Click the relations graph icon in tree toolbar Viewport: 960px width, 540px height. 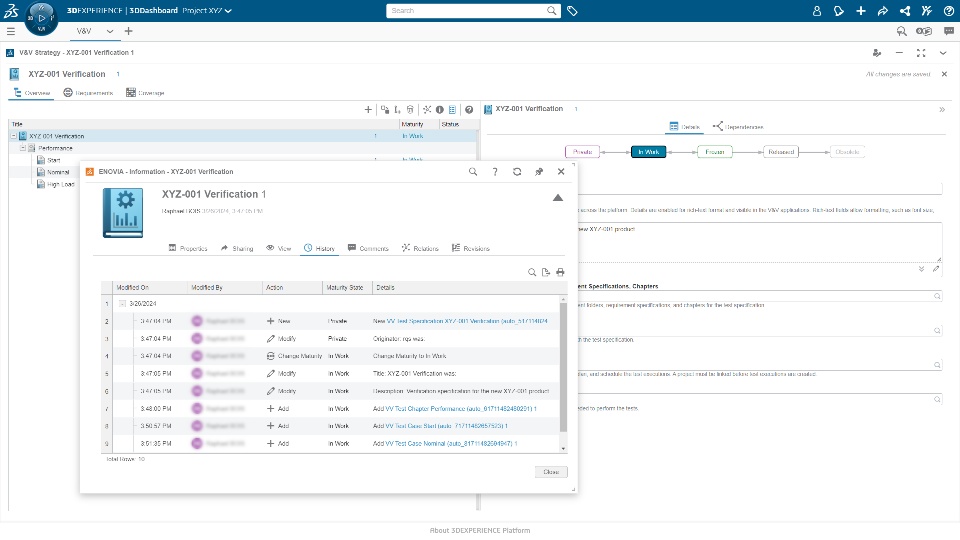427,110
